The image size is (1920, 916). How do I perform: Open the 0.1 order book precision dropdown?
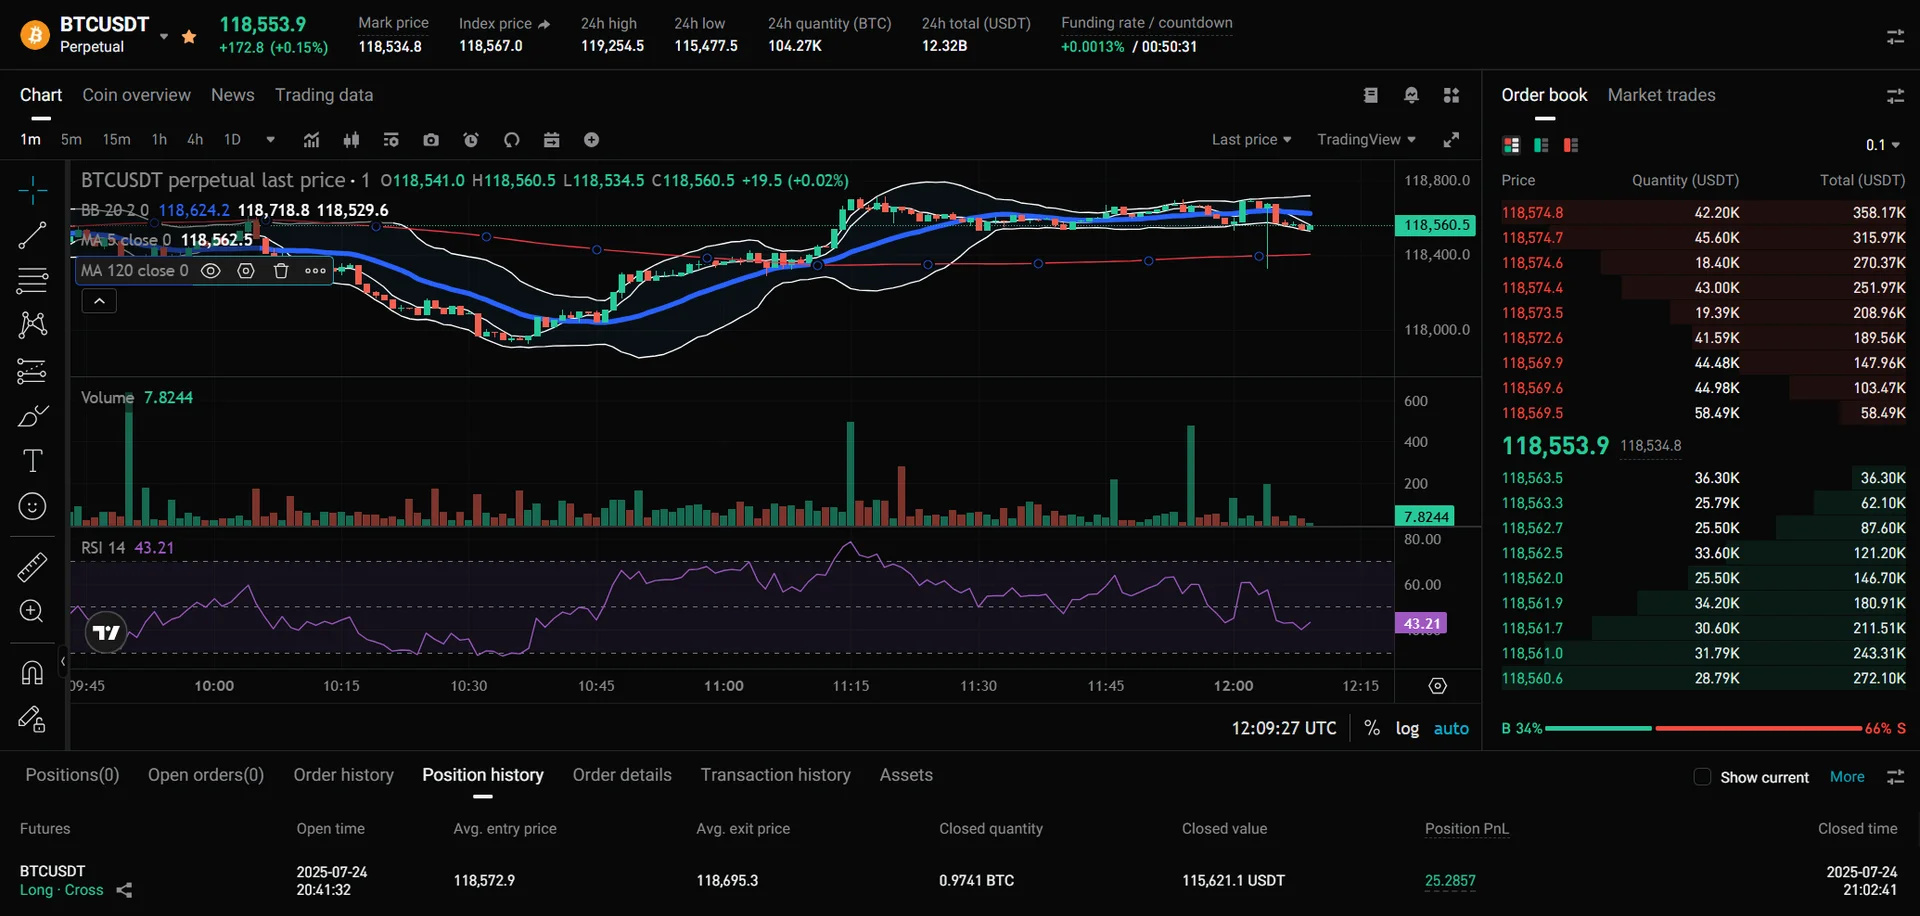[x=1882, y=146]
